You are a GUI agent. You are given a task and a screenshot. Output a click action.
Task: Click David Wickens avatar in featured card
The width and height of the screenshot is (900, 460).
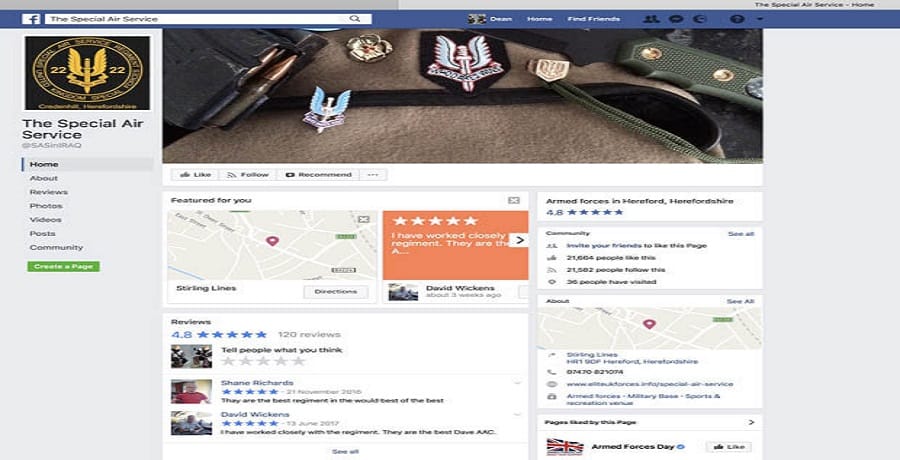coord(403,292)
